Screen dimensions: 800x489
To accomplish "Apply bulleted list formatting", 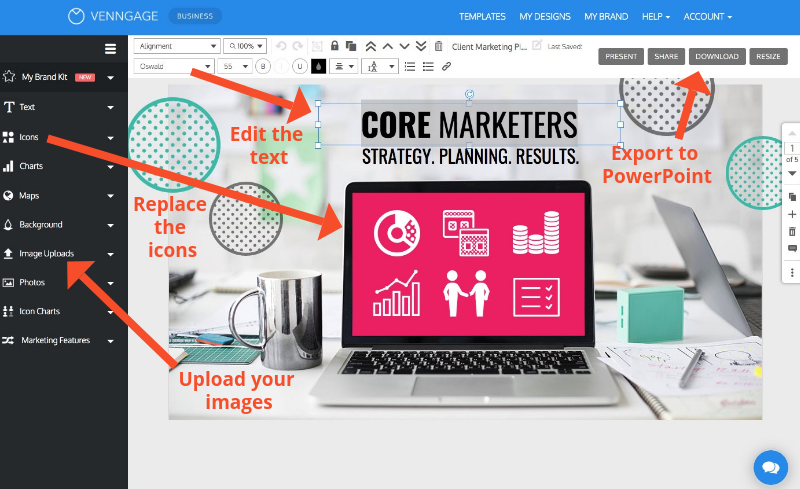I will click(428, 66).
